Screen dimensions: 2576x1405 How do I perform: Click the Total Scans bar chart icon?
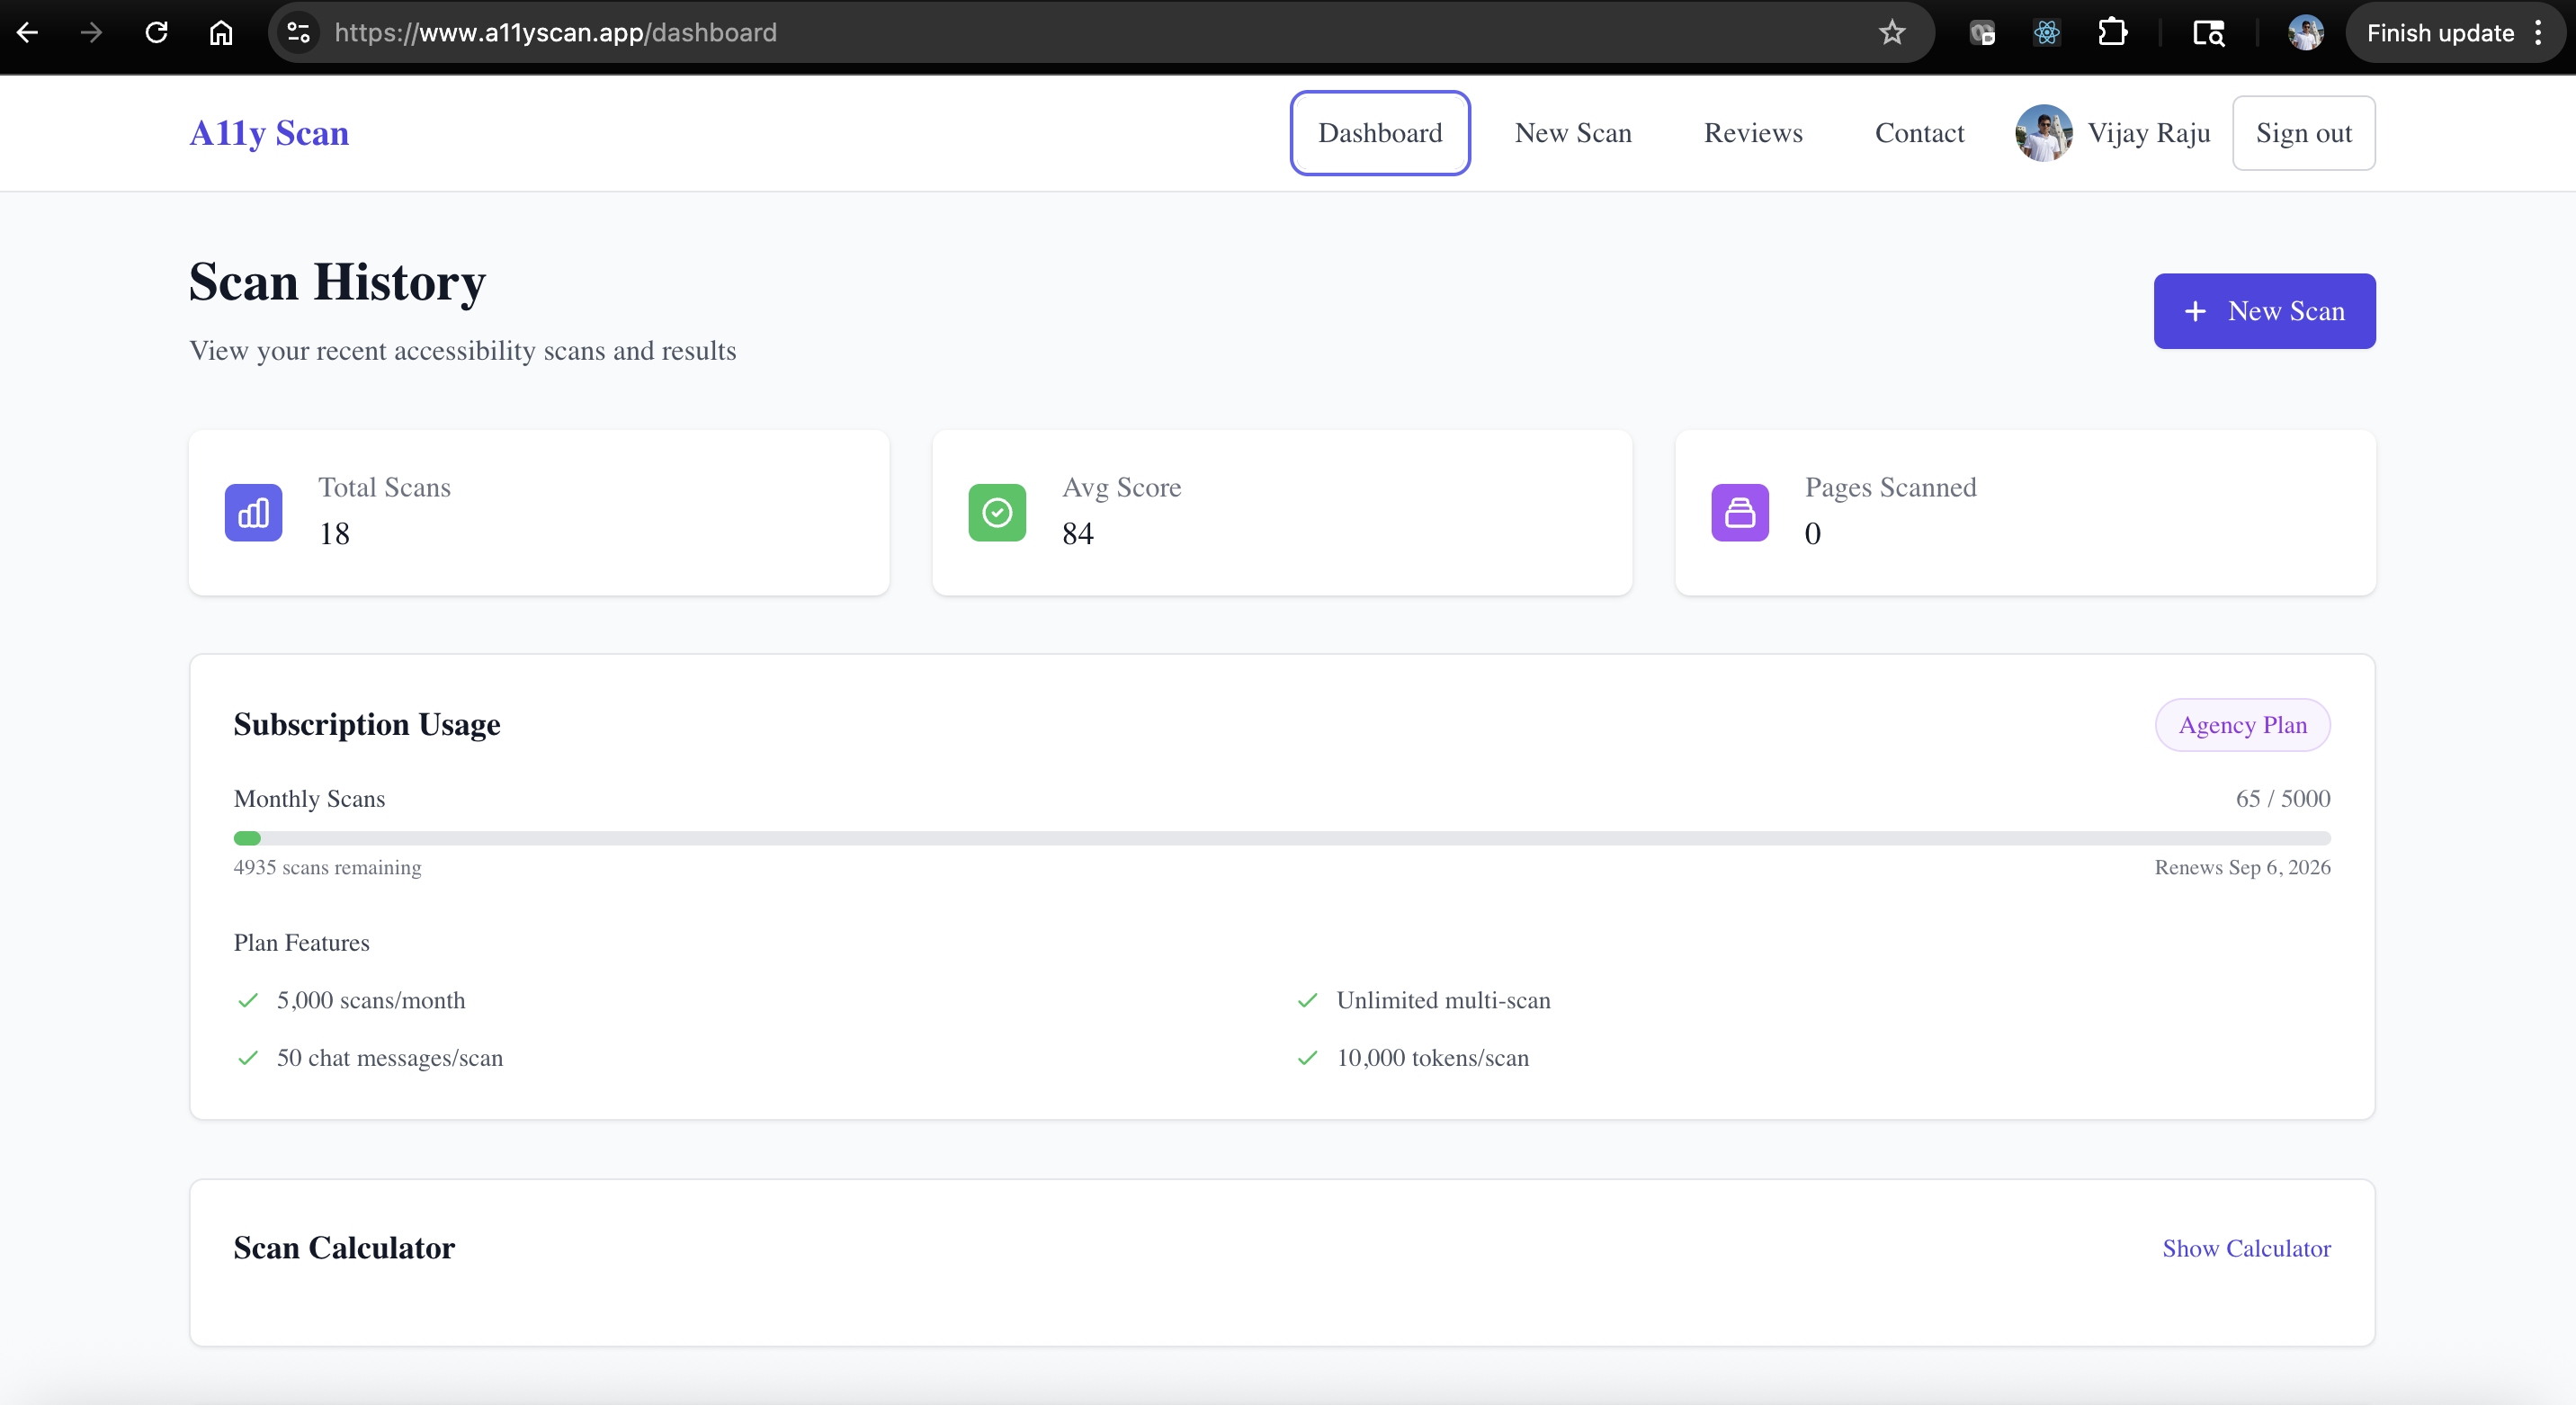tap(253, 512)
